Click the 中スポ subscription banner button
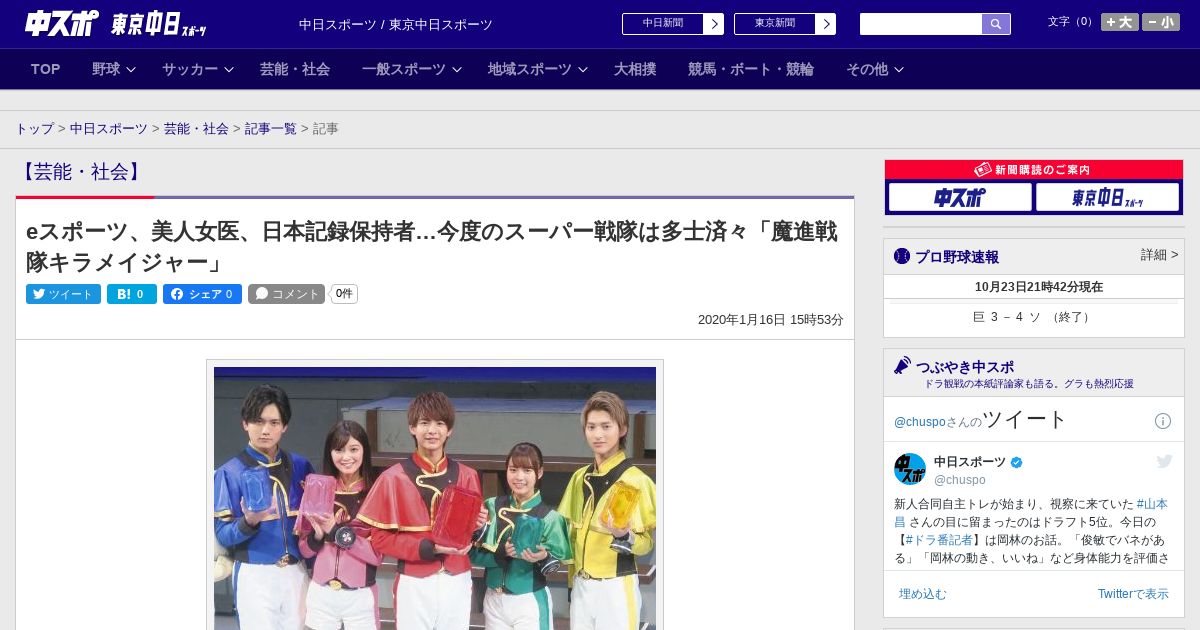Viewport: 1200px width, 630px height. (x=960, y=197)
